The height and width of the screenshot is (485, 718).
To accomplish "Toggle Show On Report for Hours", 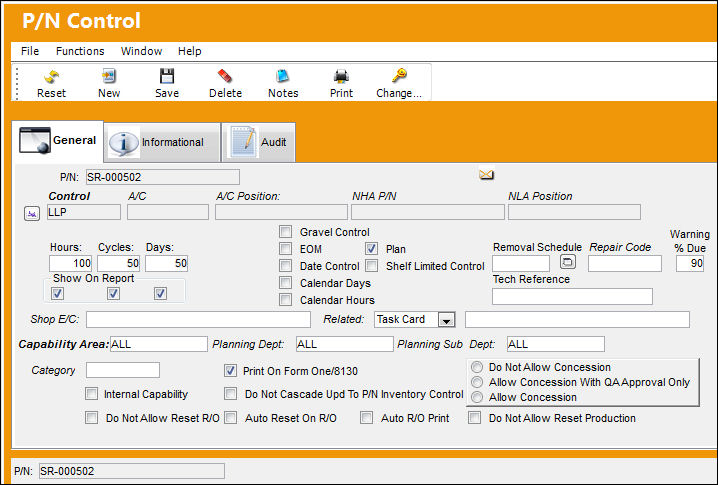I will [x=57, y=293].
